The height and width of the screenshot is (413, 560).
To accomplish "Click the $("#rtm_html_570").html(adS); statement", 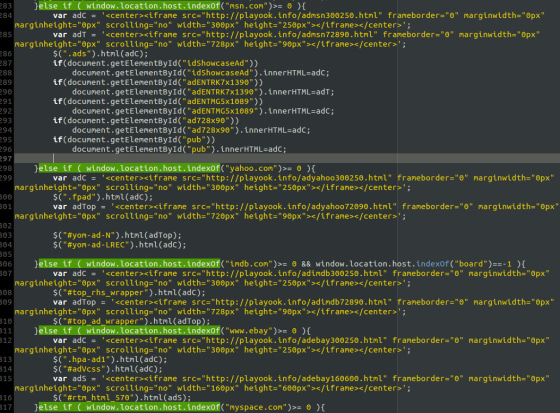I will pyautogui.click(x=122, y=398).
